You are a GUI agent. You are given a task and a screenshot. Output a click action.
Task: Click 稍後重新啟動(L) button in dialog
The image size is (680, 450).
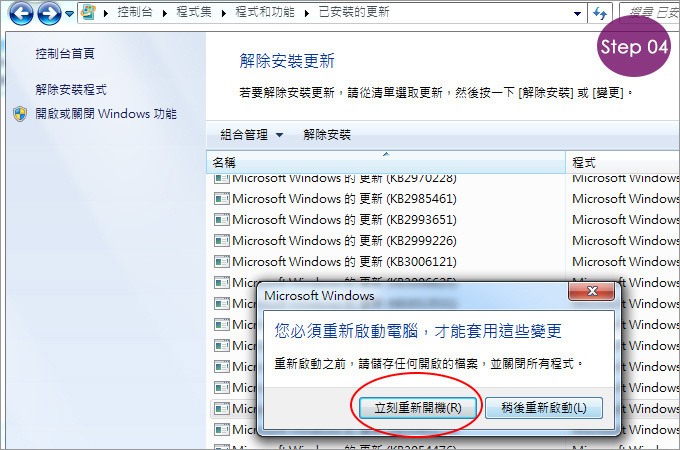tap(544, 408)
